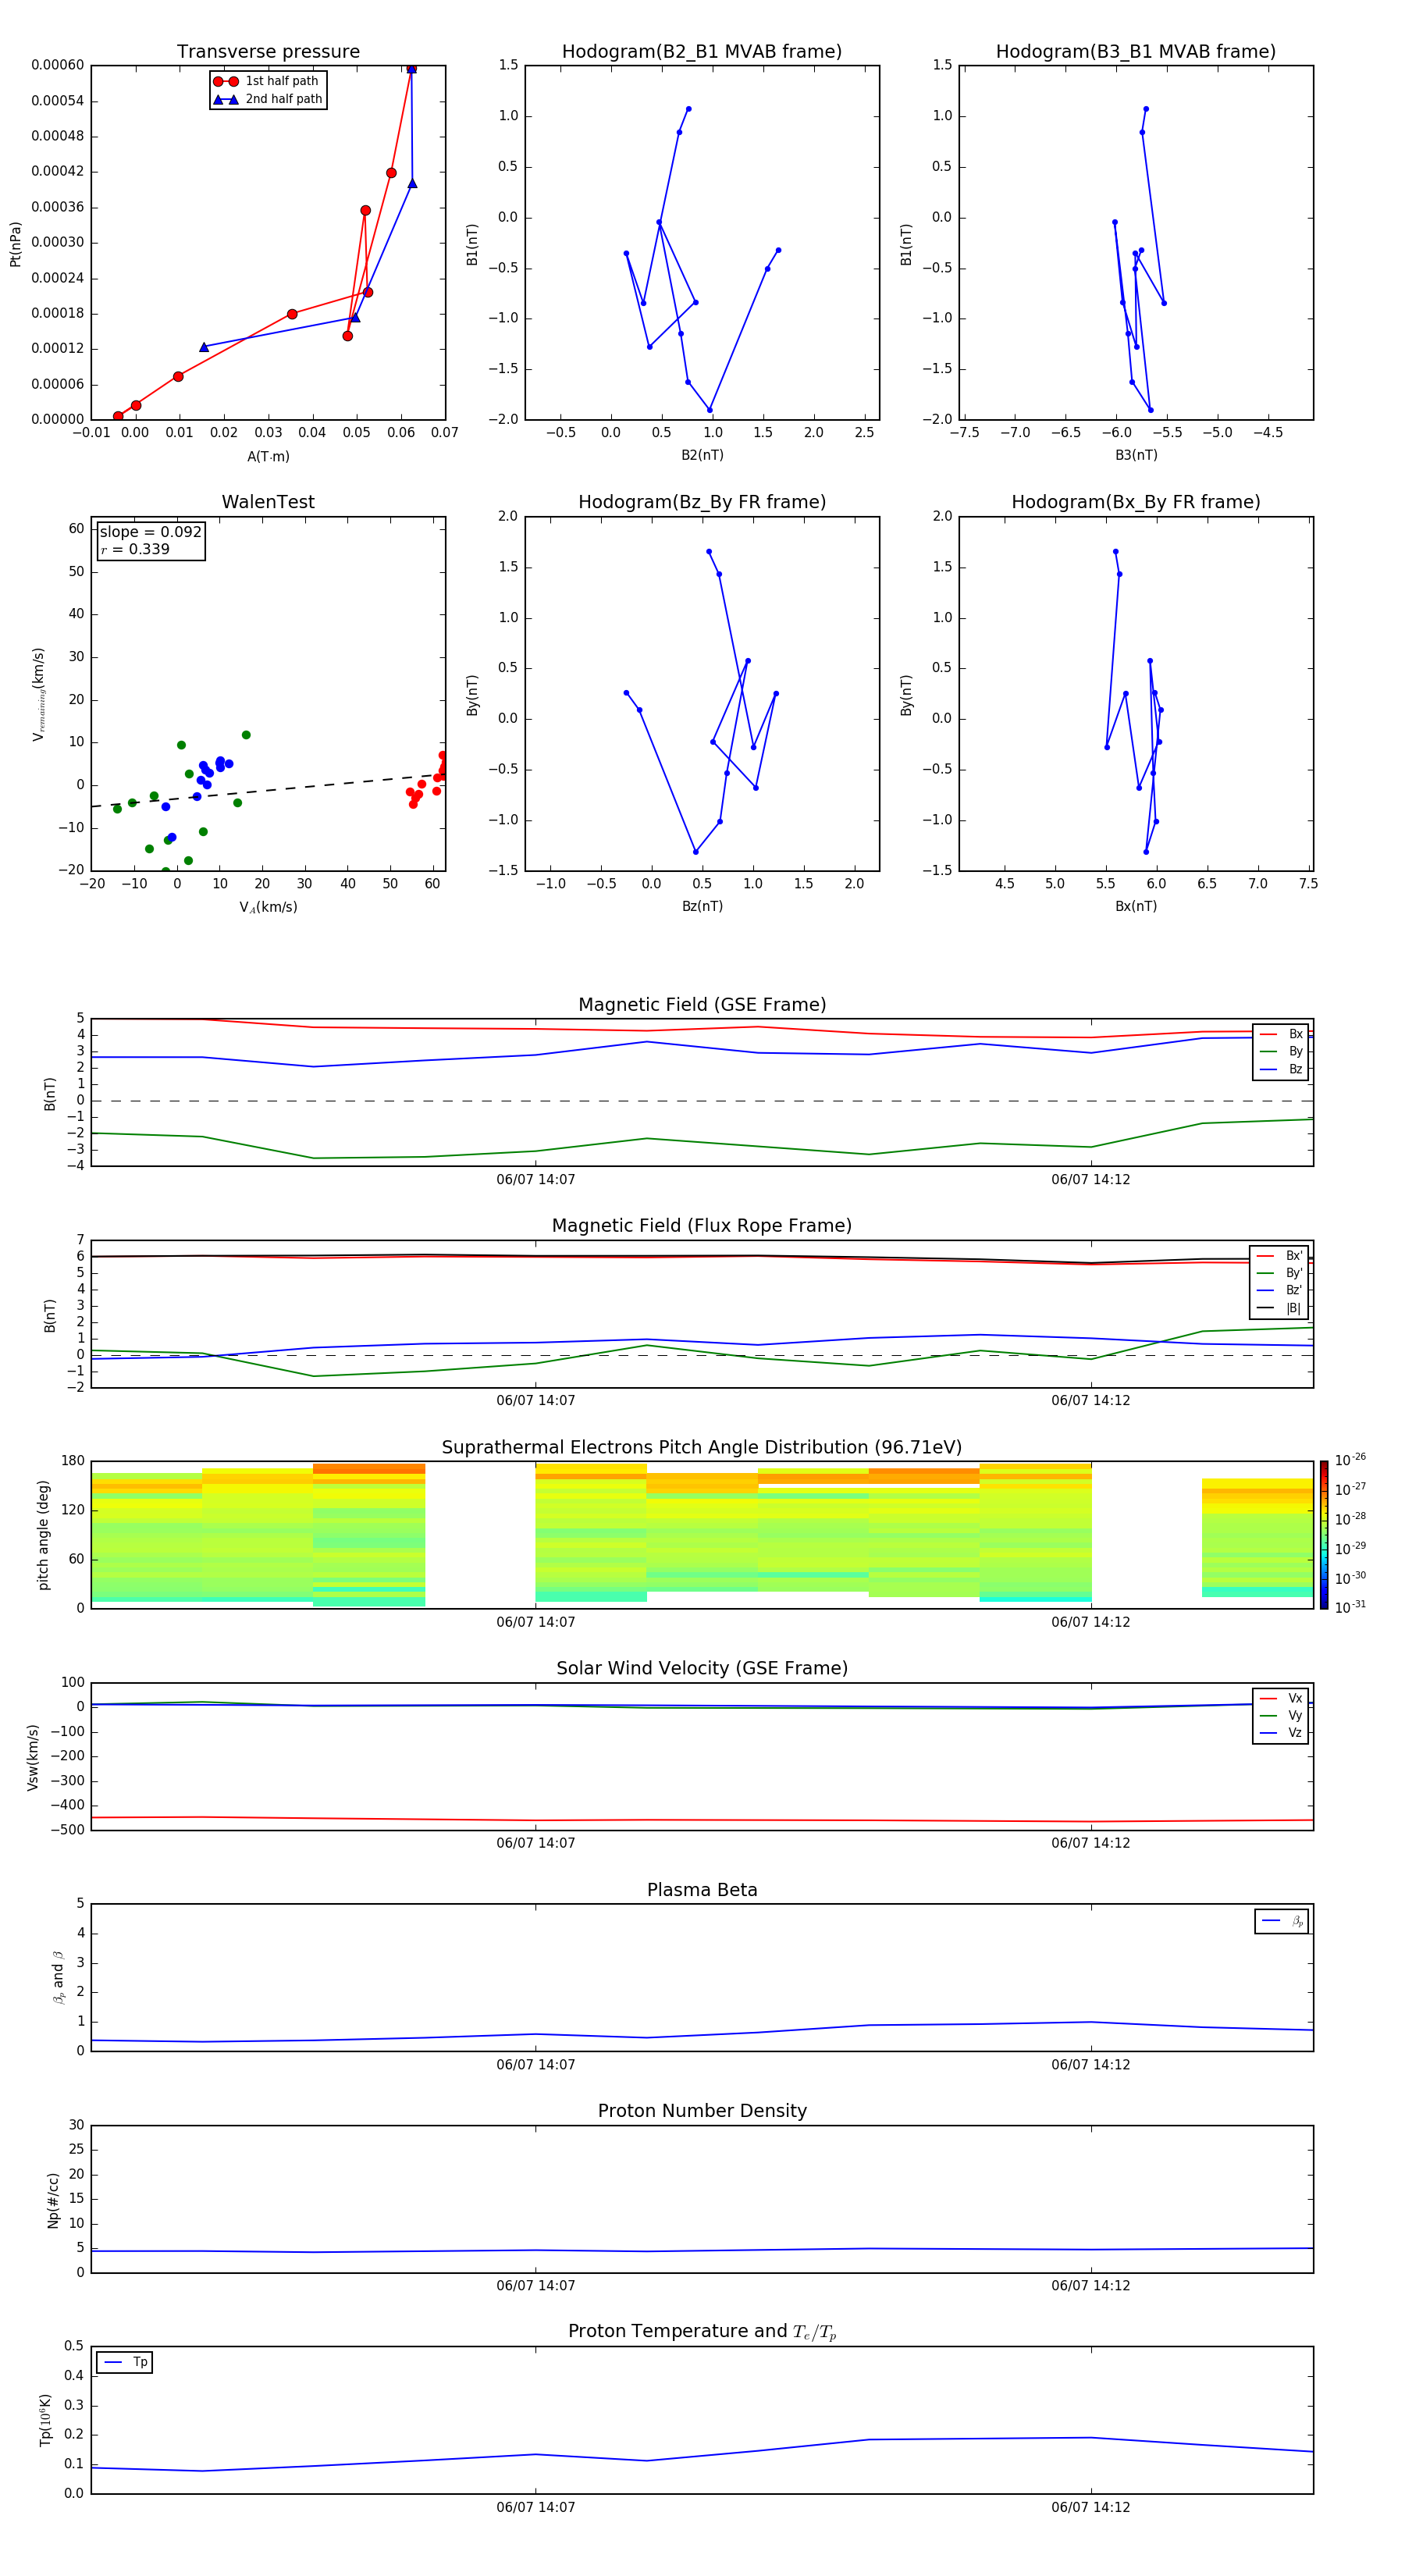The width and height of the screenshot is (1405, 2576).
Task: Click the 'WalenTest' plot title
Action: point(268,502)
